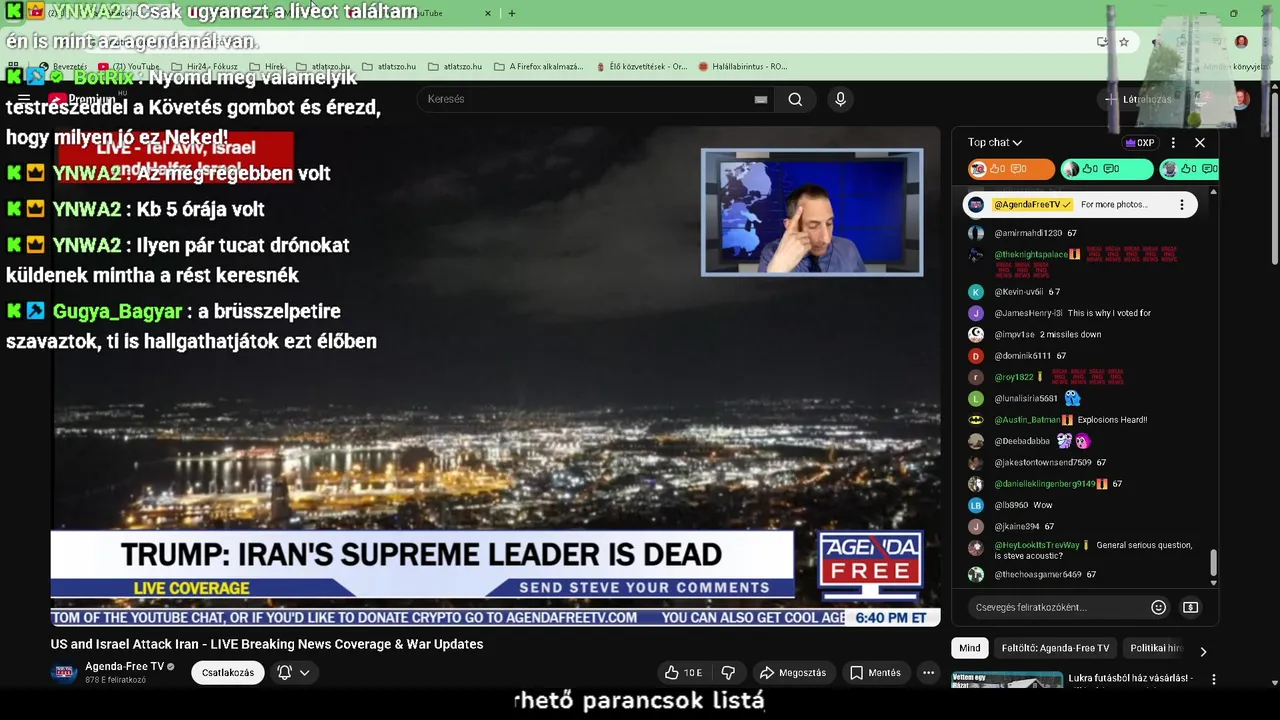This screenshot has width=1280, height=720.
Task: Share the video via Megosztás
Action: pyautogui.click(x=793, y=673)
